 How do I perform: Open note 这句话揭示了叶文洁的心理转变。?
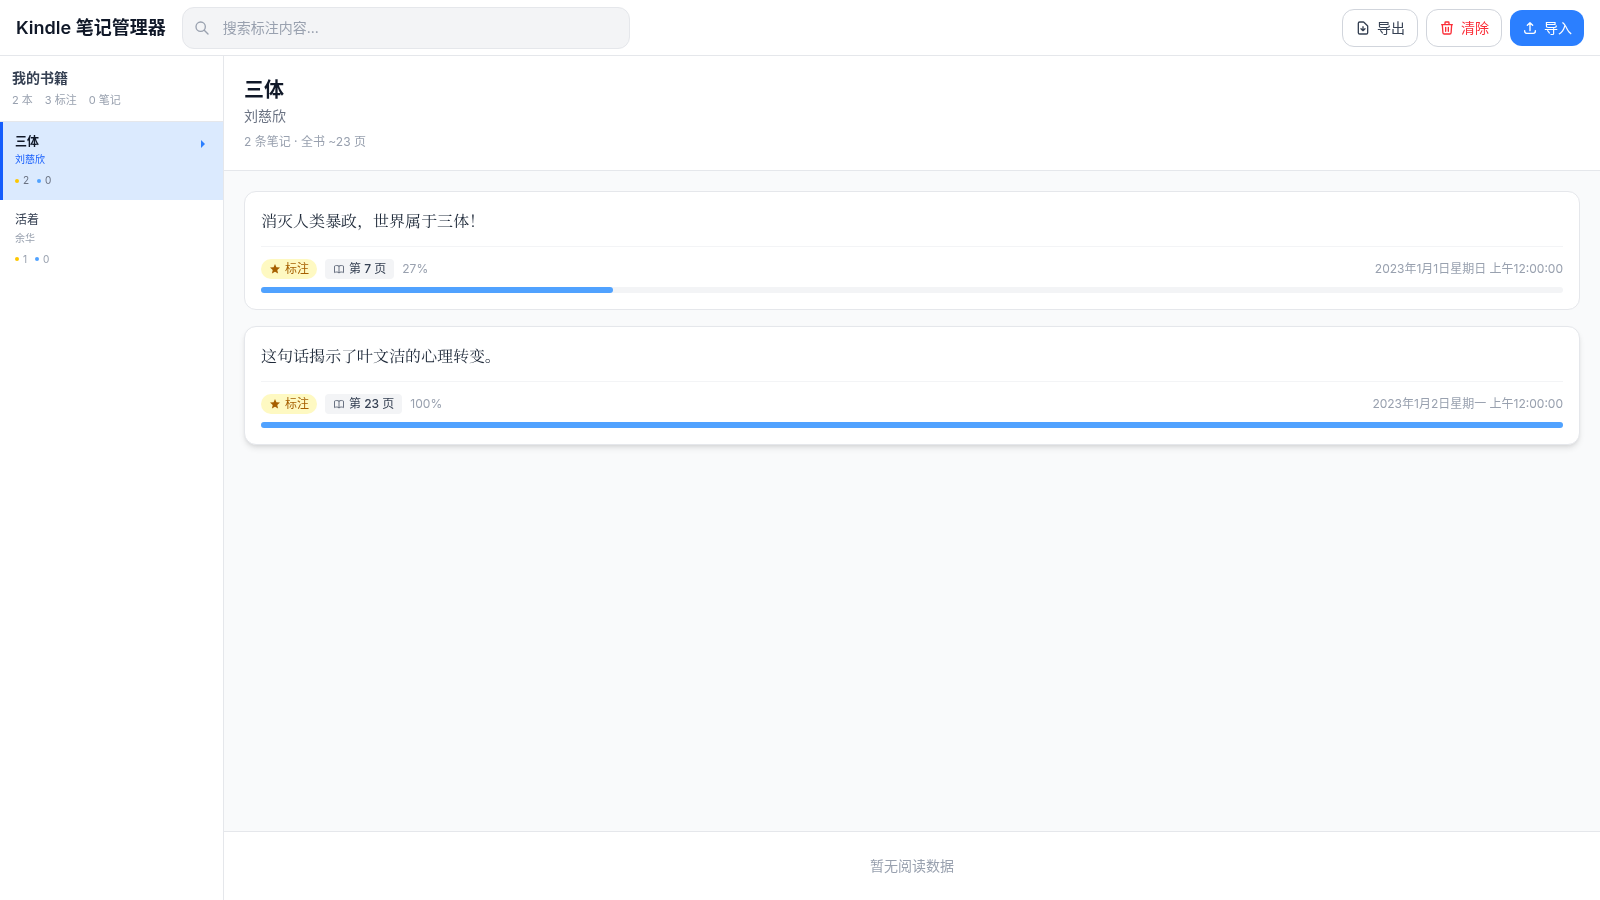[912, 385]
